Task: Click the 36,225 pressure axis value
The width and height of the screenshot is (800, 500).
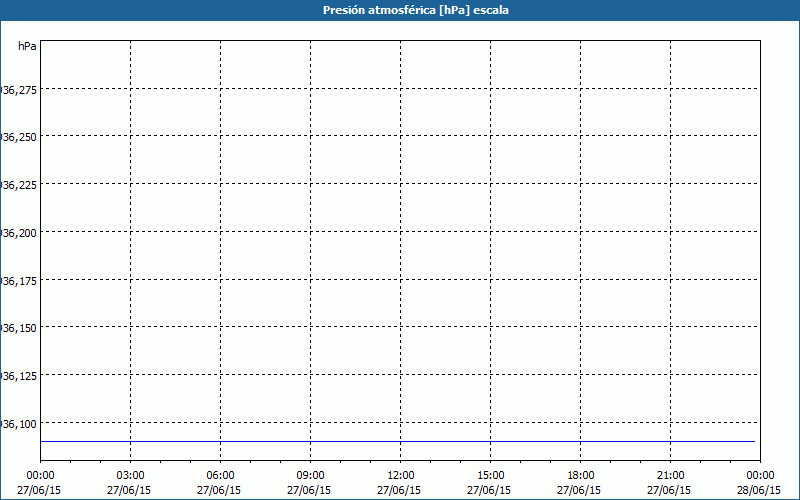Action: click(x=19, y=185)
